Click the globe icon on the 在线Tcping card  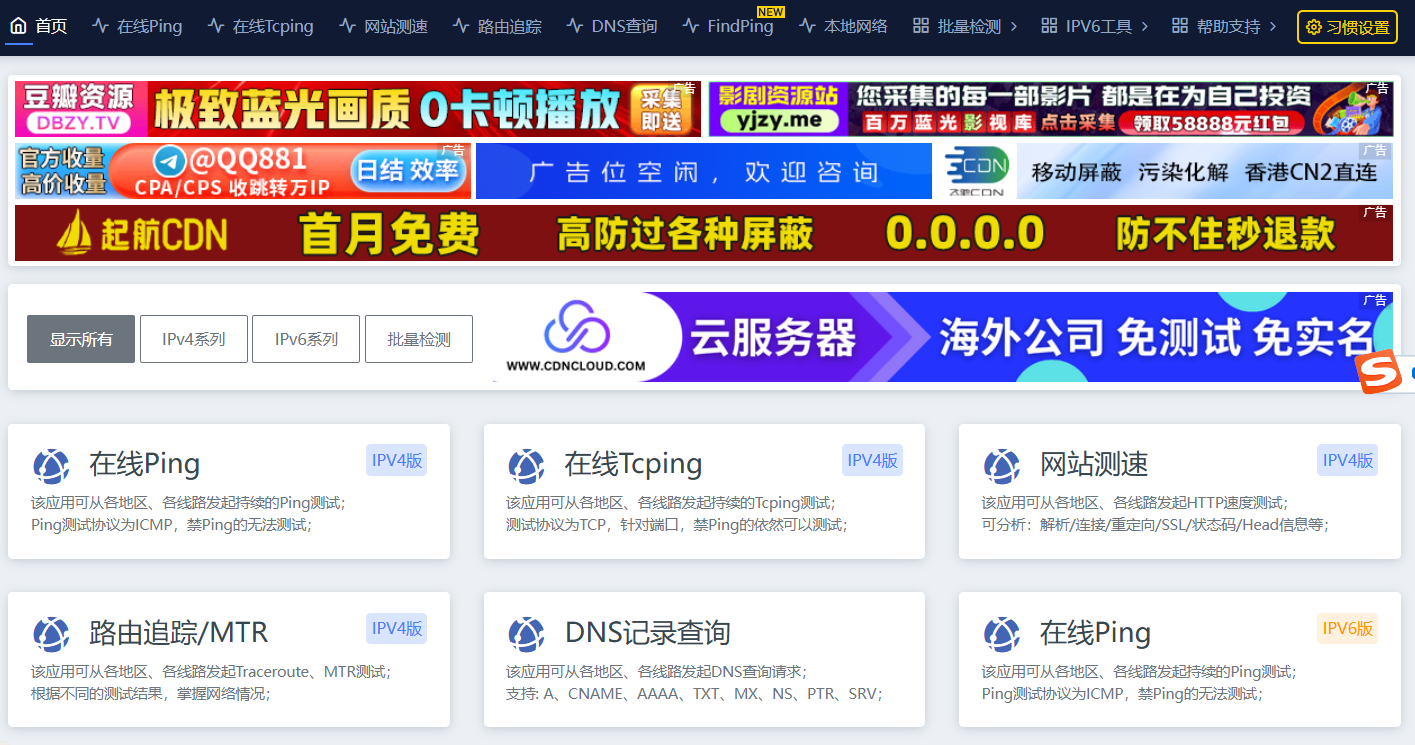click(526, 466)
